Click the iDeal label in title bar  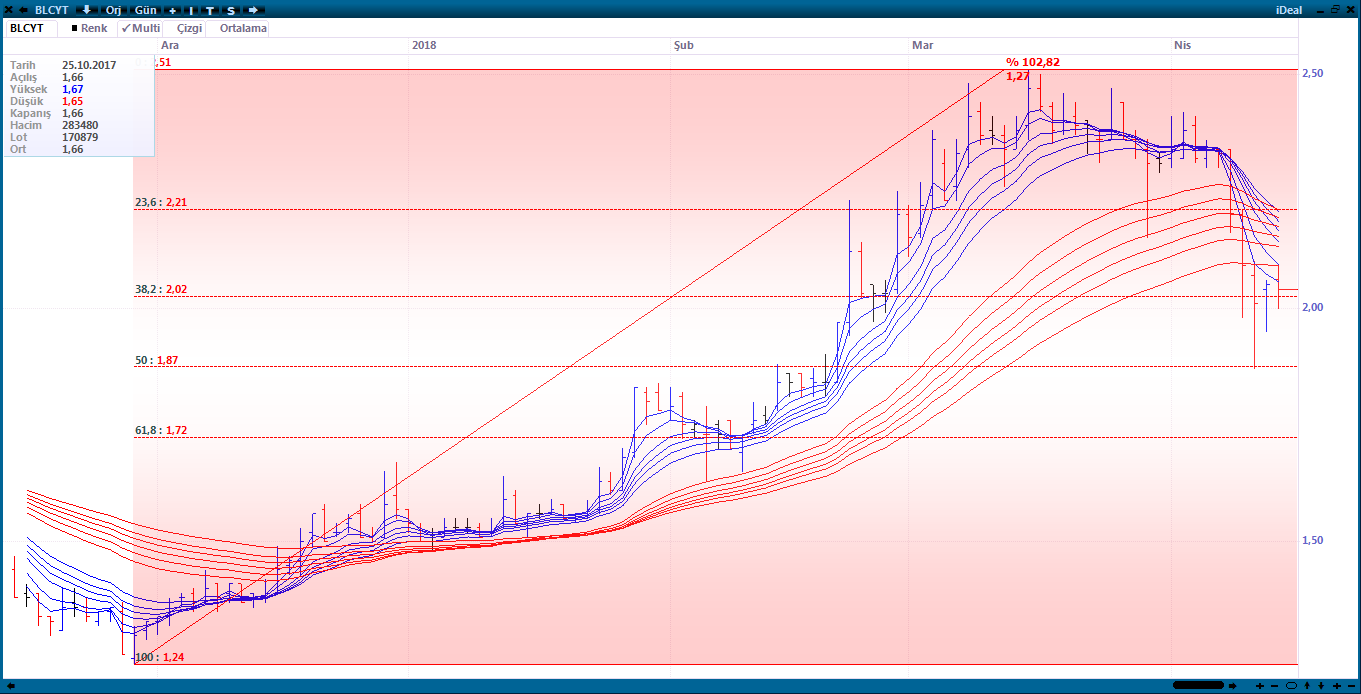1289,10
